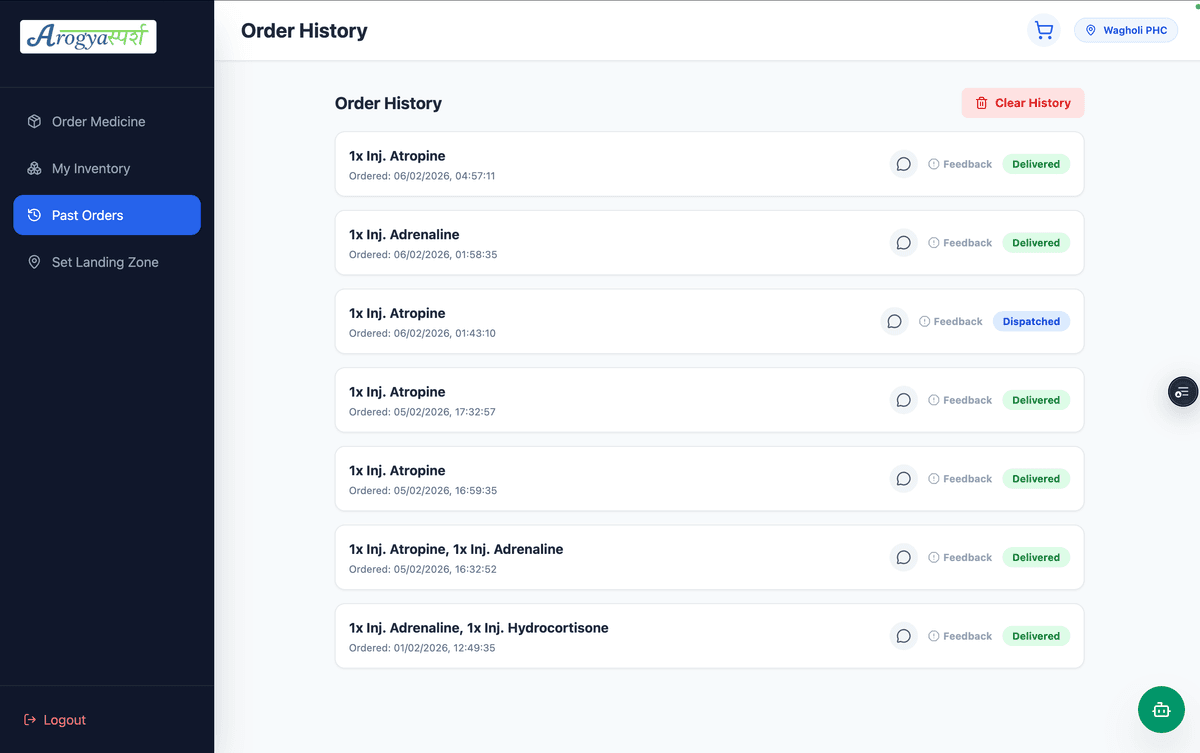Open the shopping cart icon
The image size is (1200, 753).
coord(1044,31)
